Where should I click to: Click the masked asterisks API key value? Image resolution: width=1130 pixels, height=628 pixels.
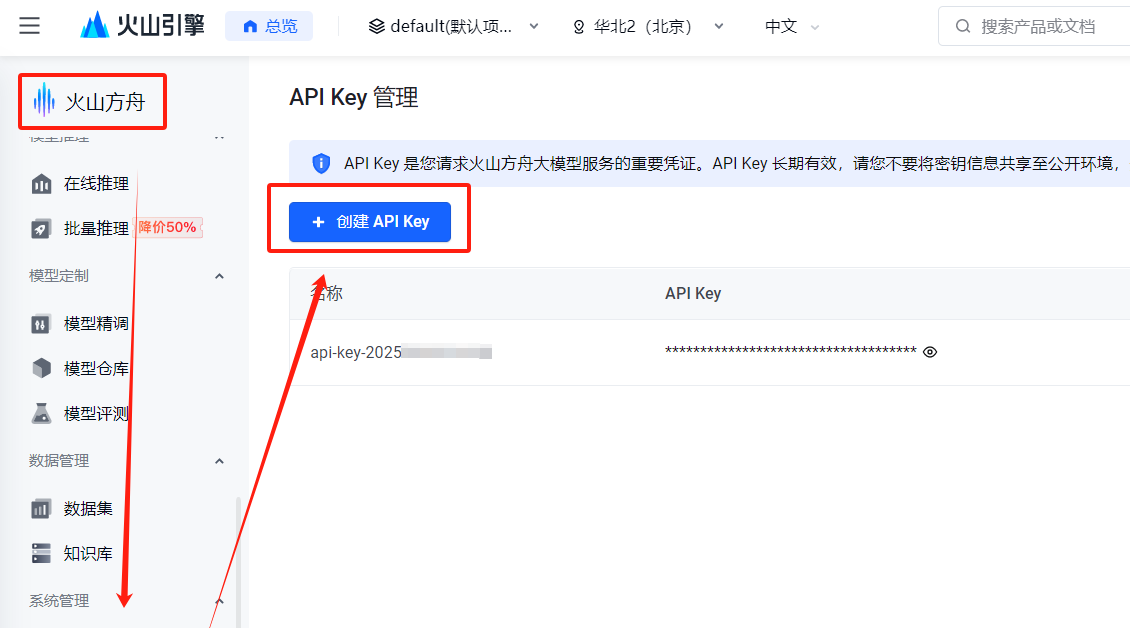tap(791, 351)
